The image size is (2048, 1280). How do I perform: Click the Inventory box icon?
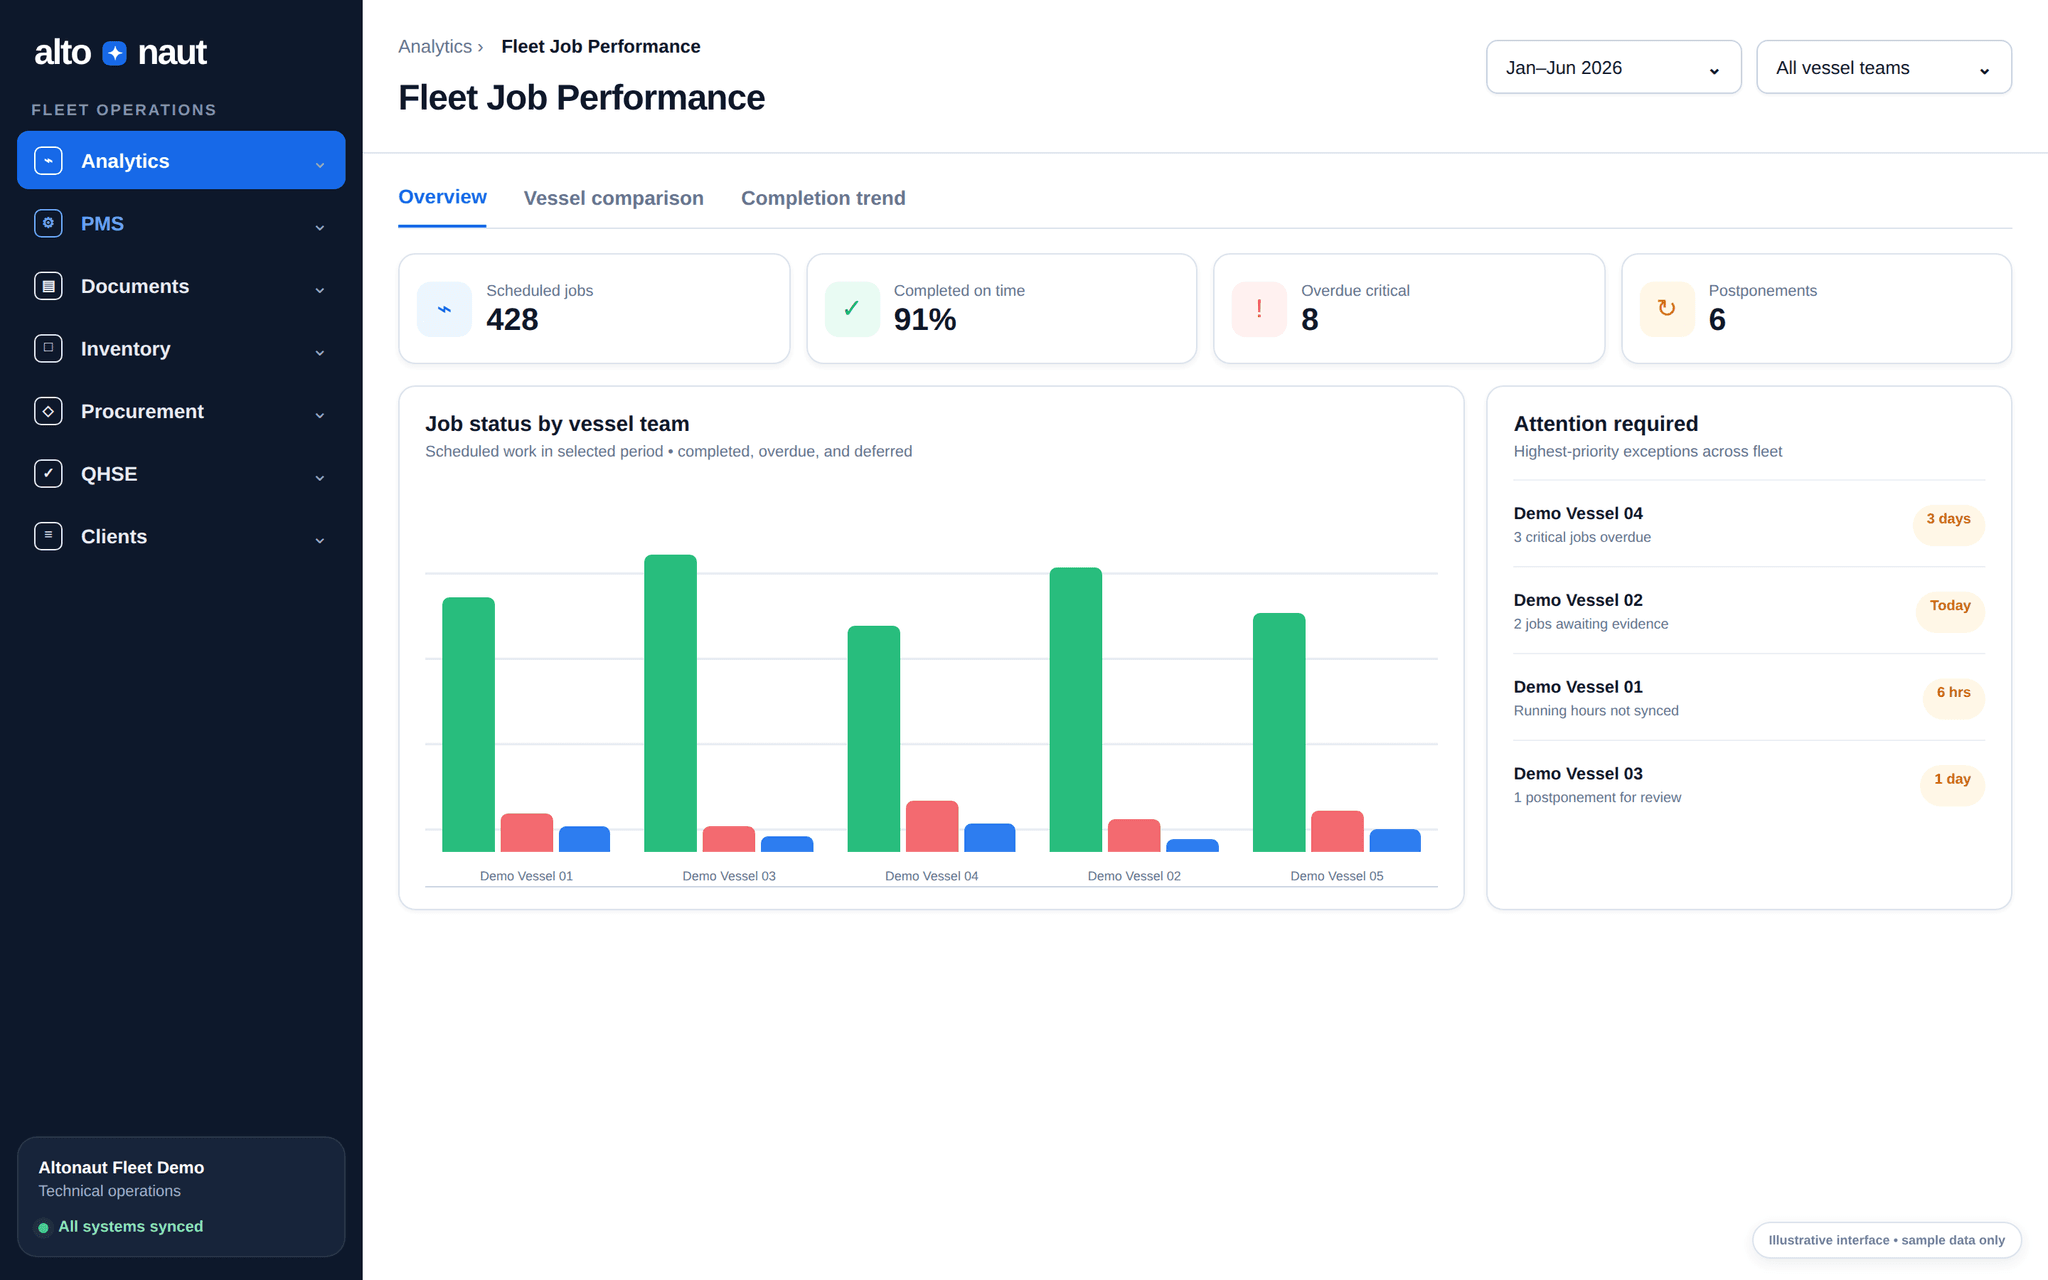point(48,348)
